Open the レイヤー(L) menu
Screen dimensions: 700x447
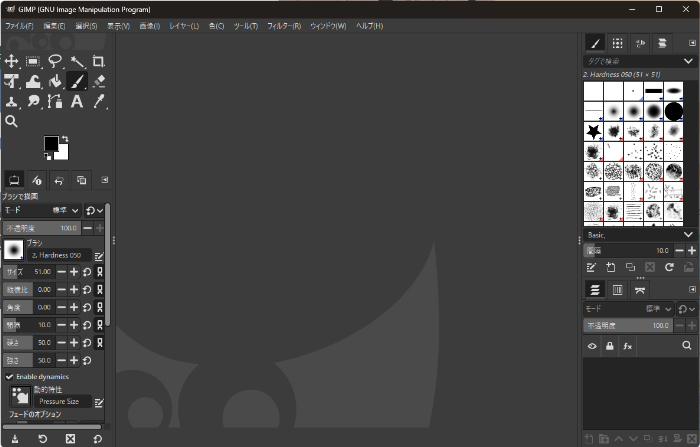point(183,25)
